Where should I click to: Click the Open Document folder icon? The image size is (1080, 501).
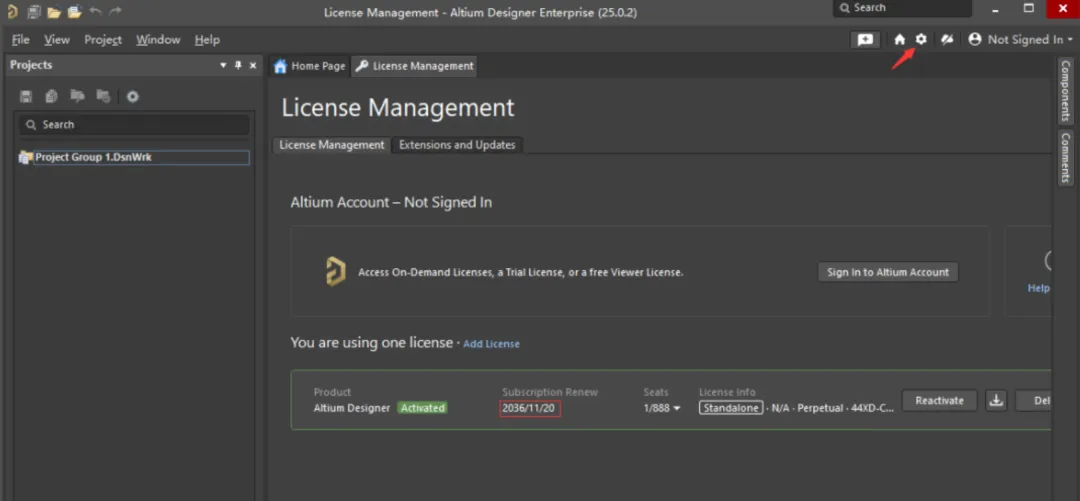point(54,12)
